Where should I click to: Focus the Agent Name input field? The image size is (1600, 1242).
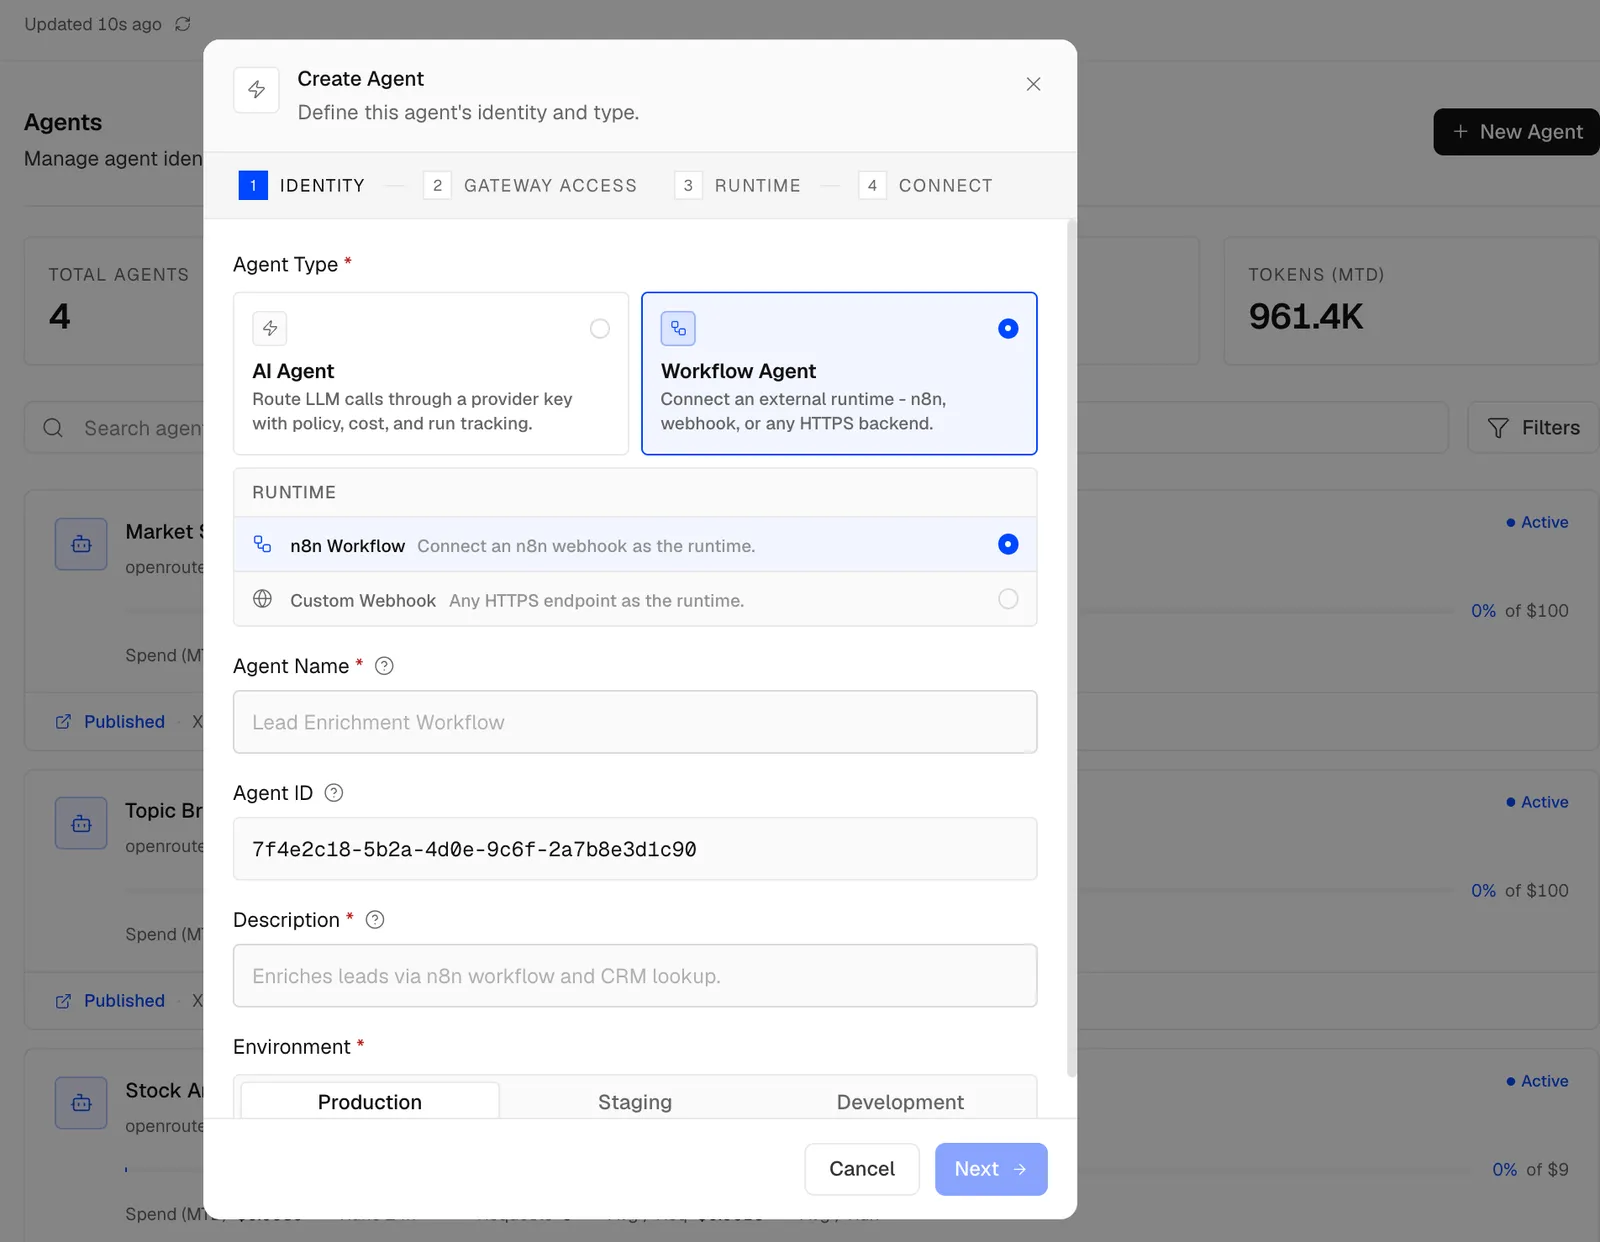pos(635,722)
